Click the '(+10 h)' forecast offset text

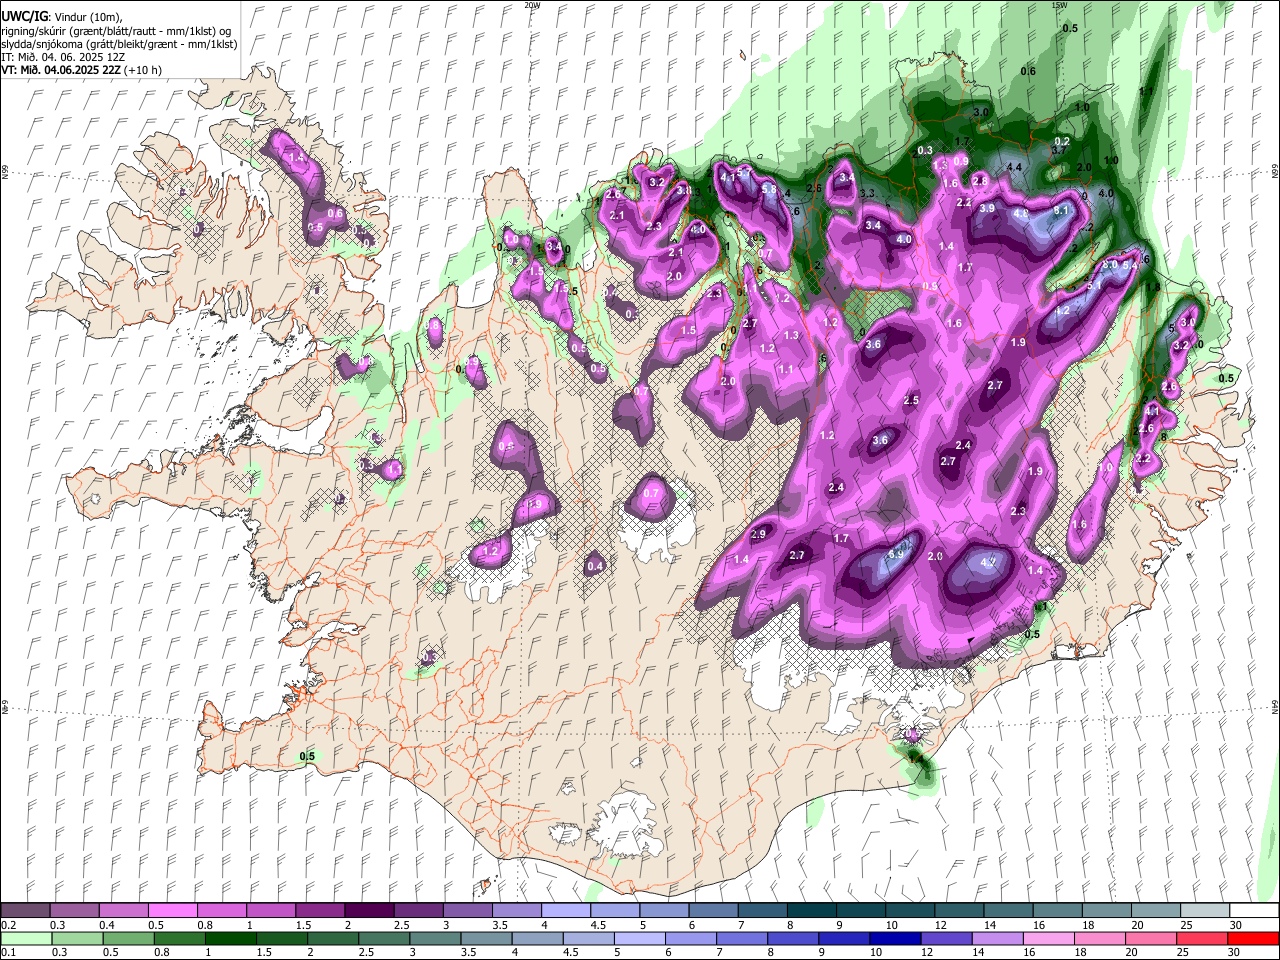(x=142, y=70)
